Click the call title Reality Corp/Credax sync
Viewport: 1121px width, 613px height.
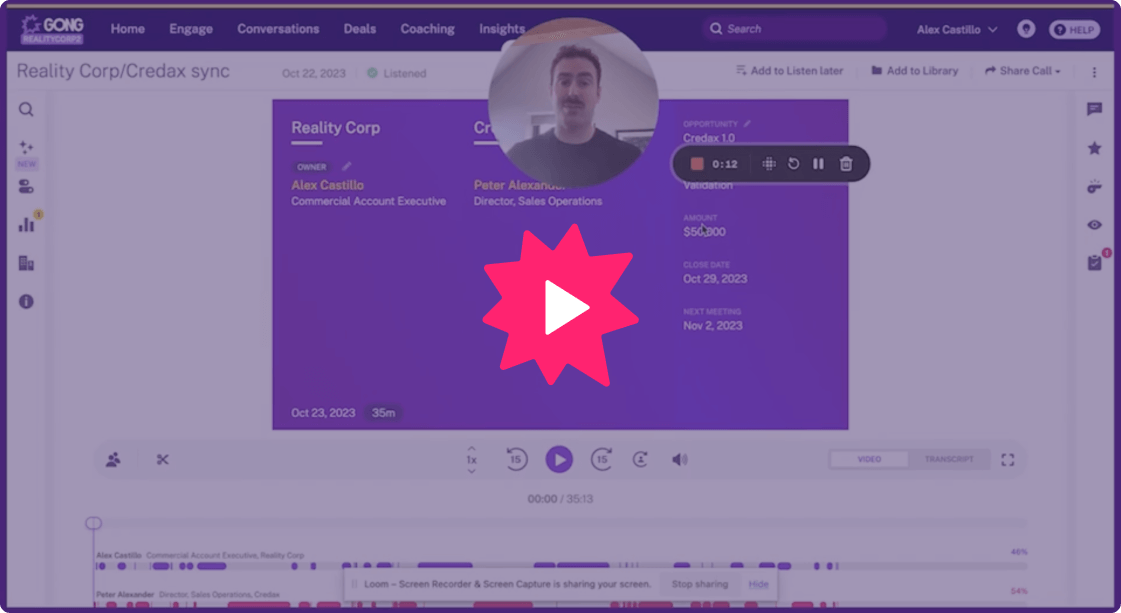(123, 72)
